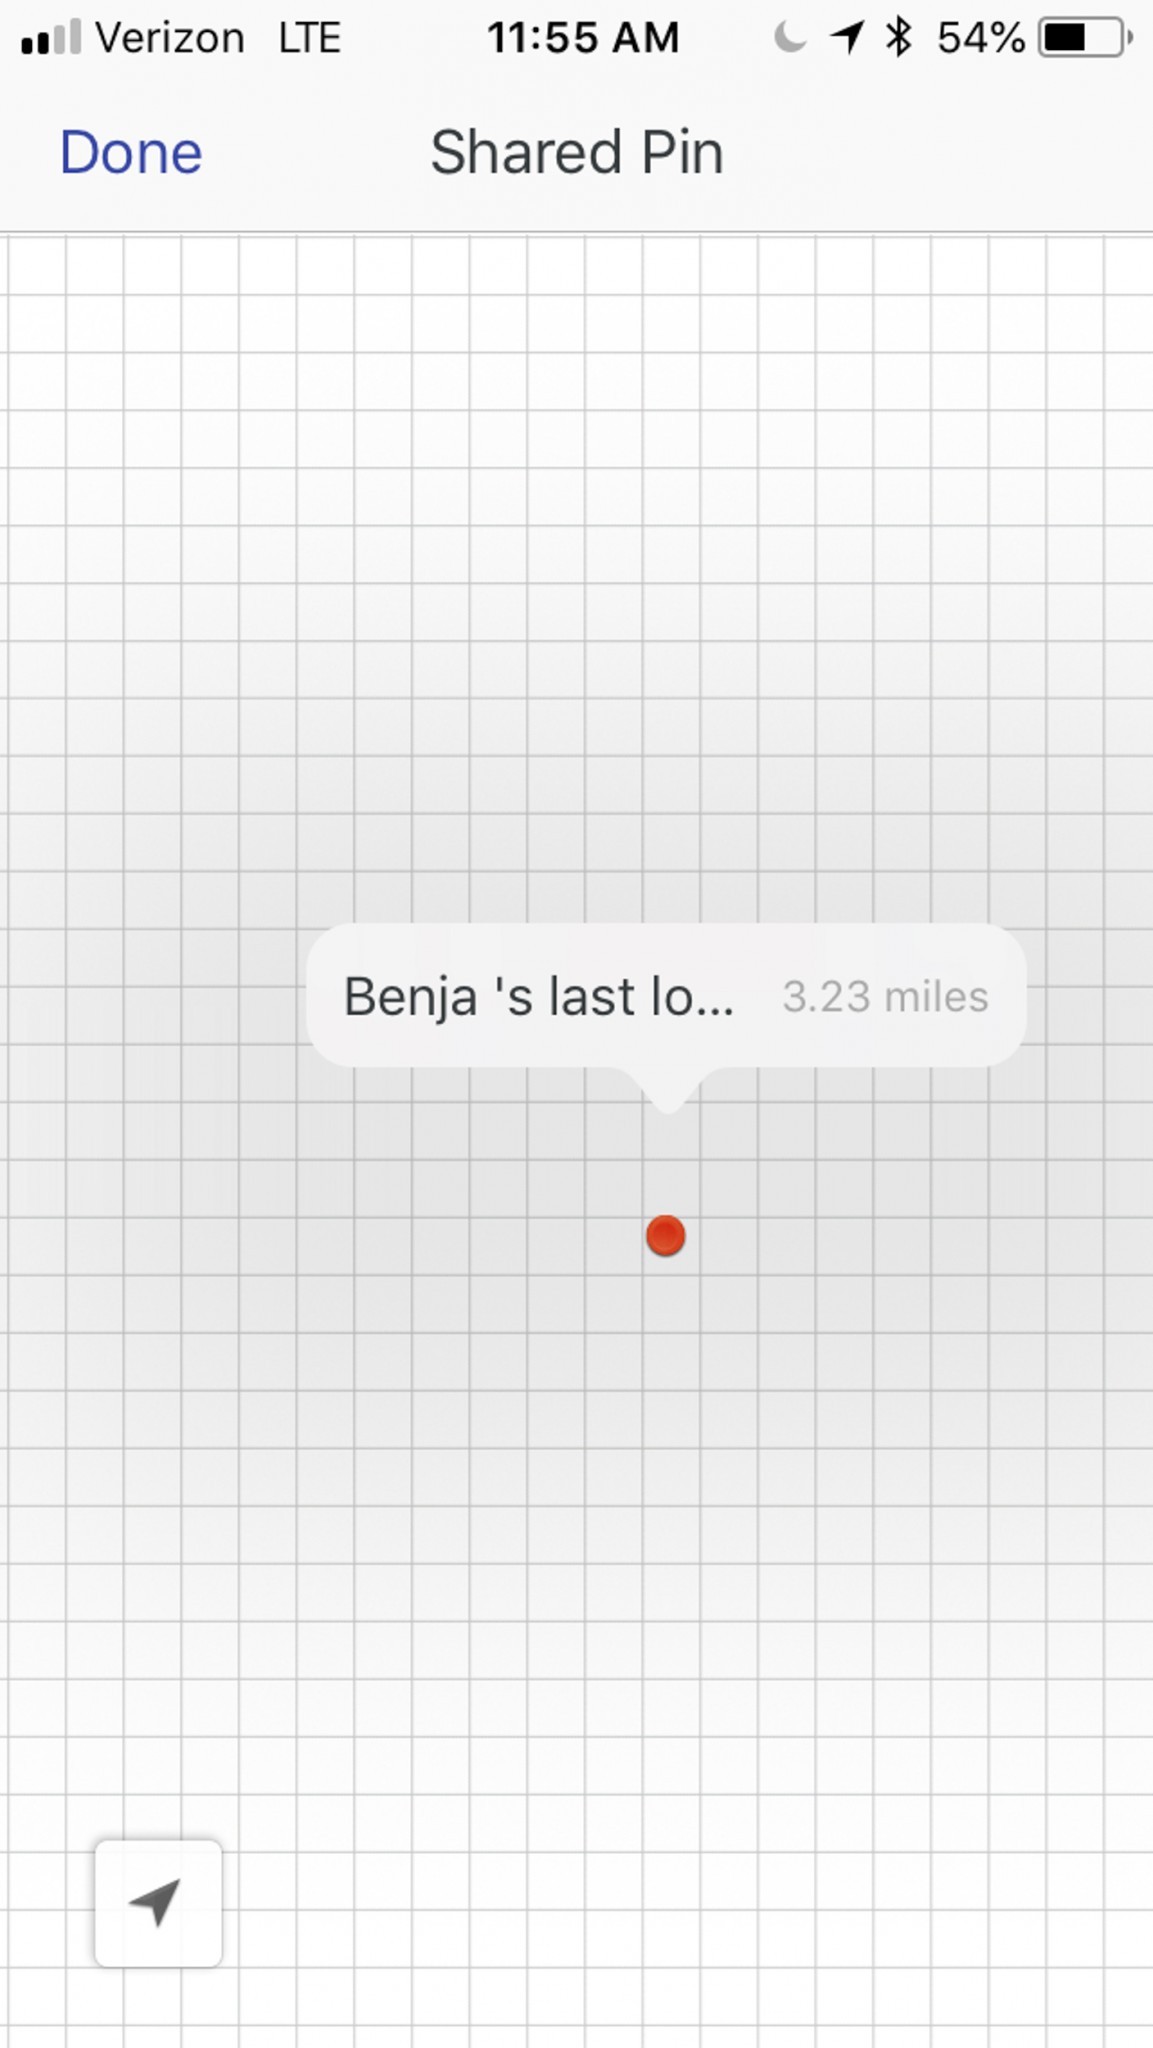Center map with current location arrow button
The height and width of the screenshot is (2048, 1153).
pyautogui.click(x=158, y=1903)
